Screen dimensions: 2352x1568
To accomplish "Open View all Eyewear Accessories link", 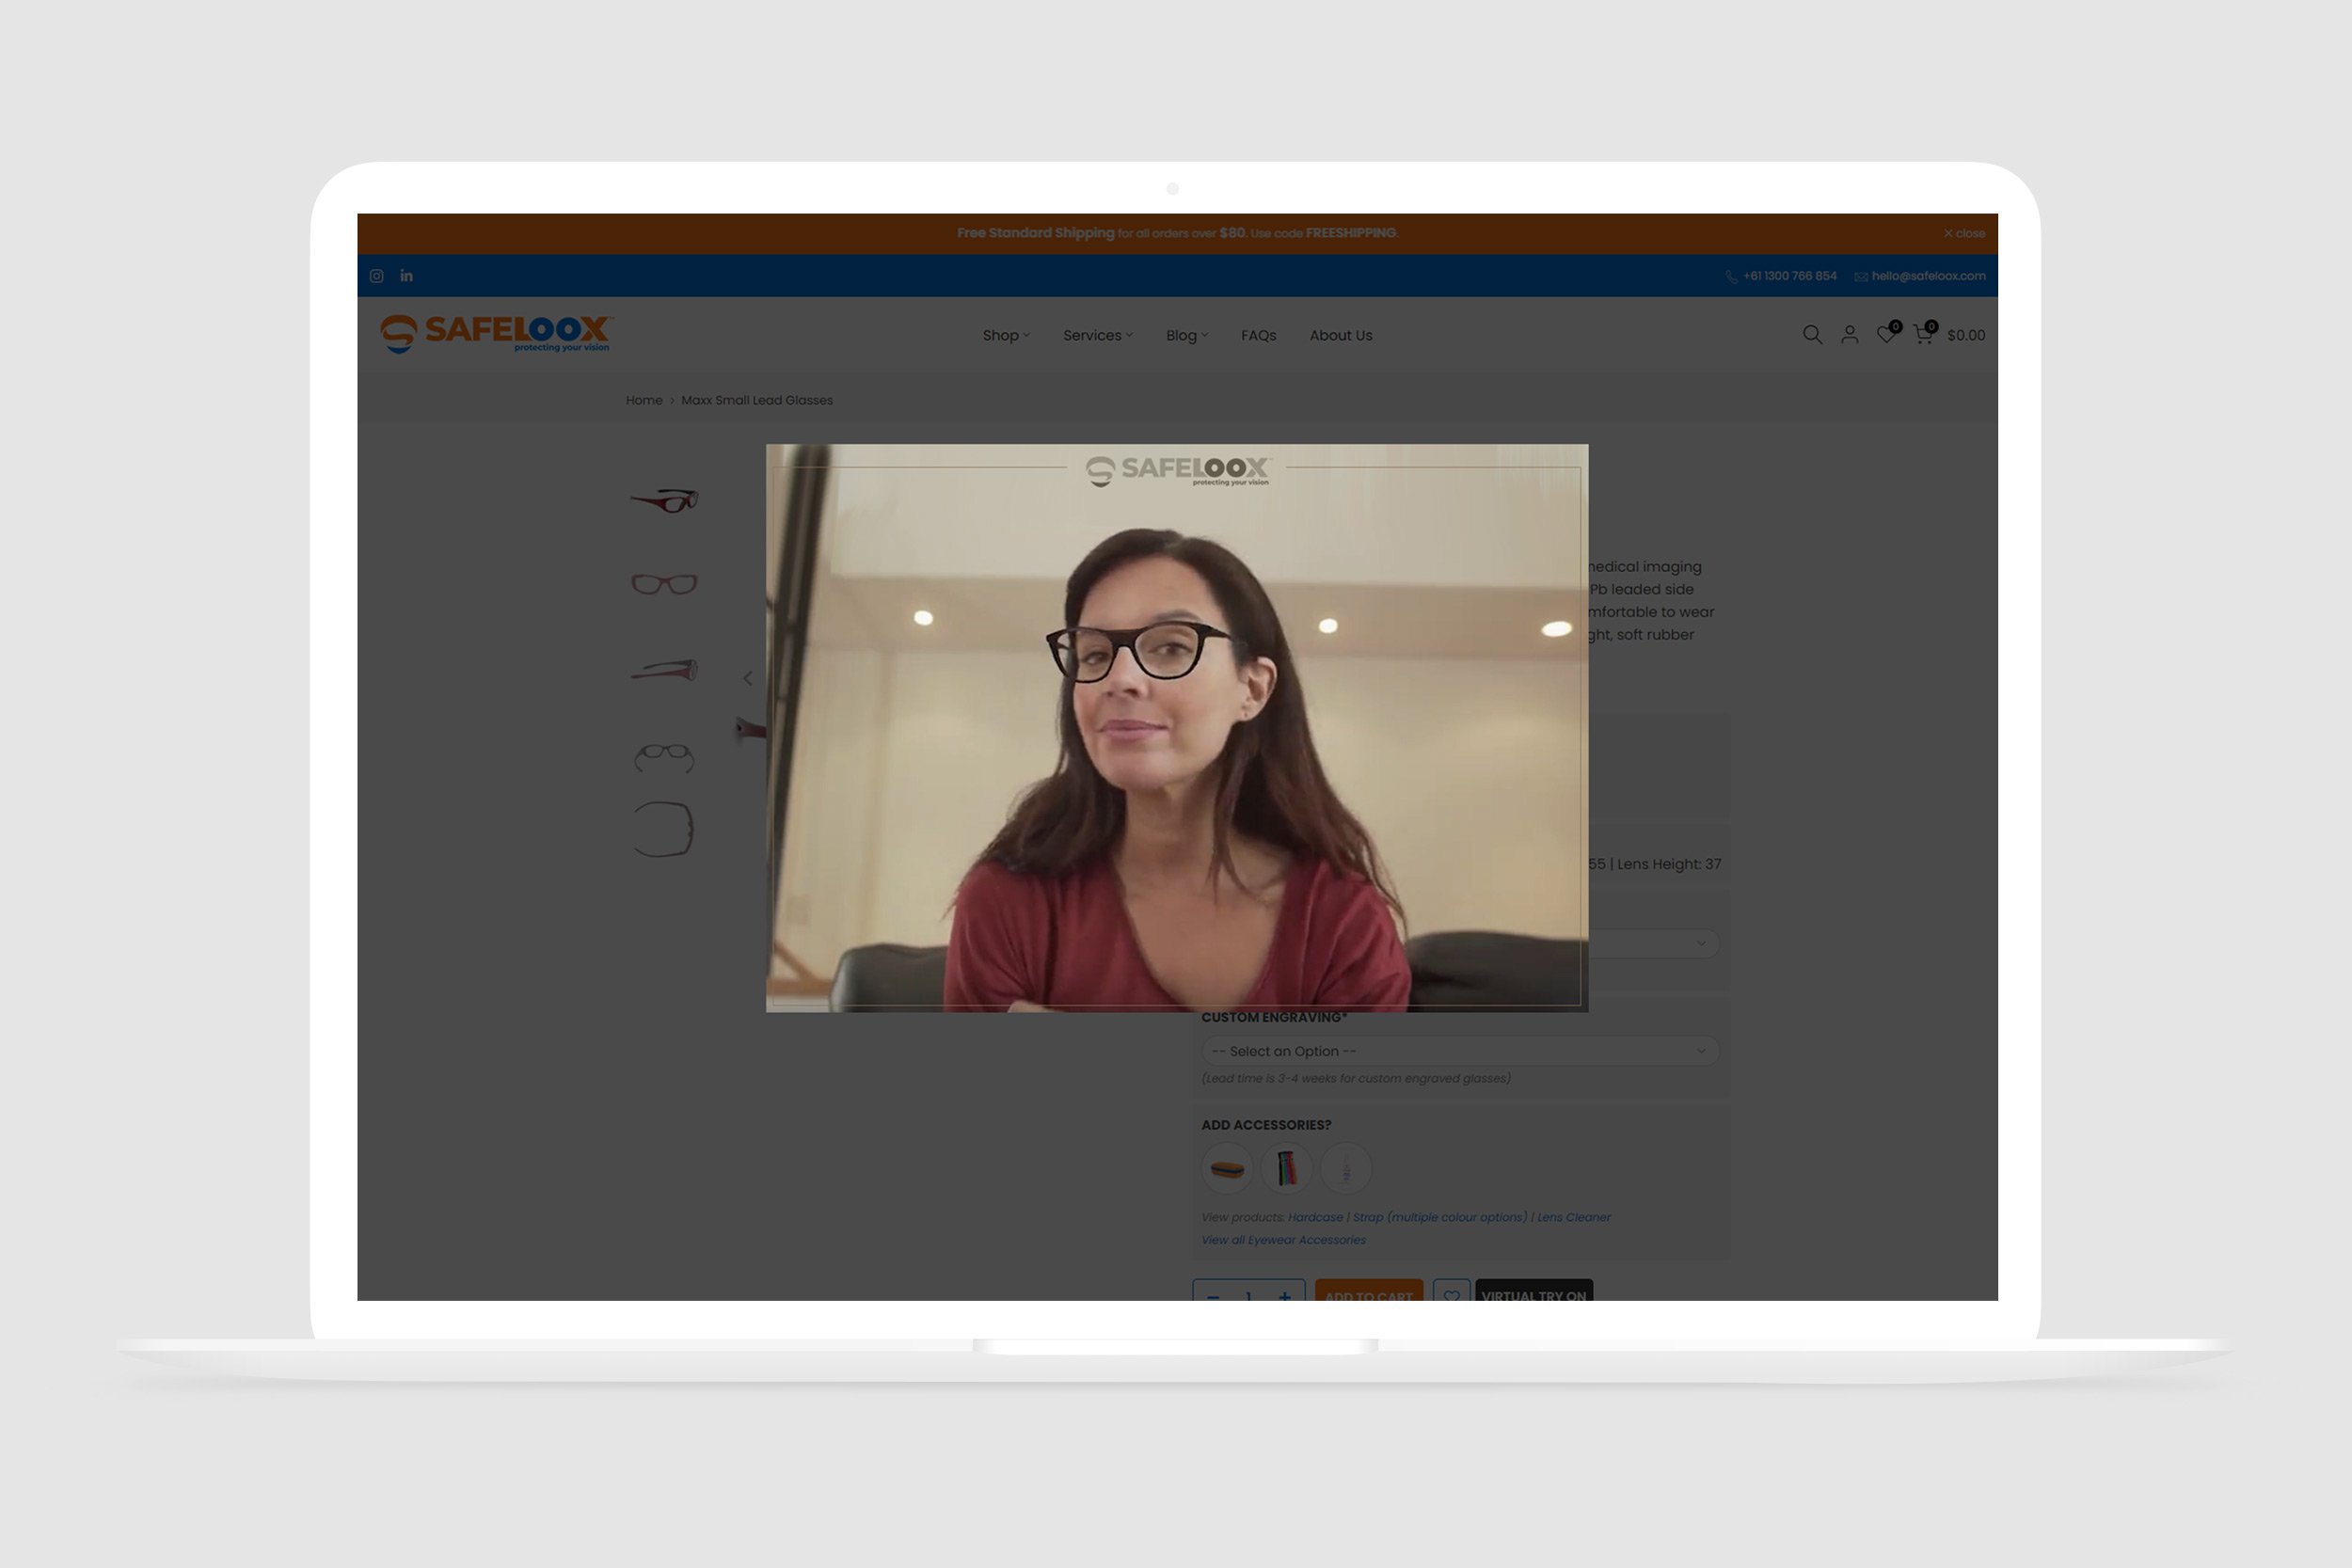I will pos(1283,1240).
